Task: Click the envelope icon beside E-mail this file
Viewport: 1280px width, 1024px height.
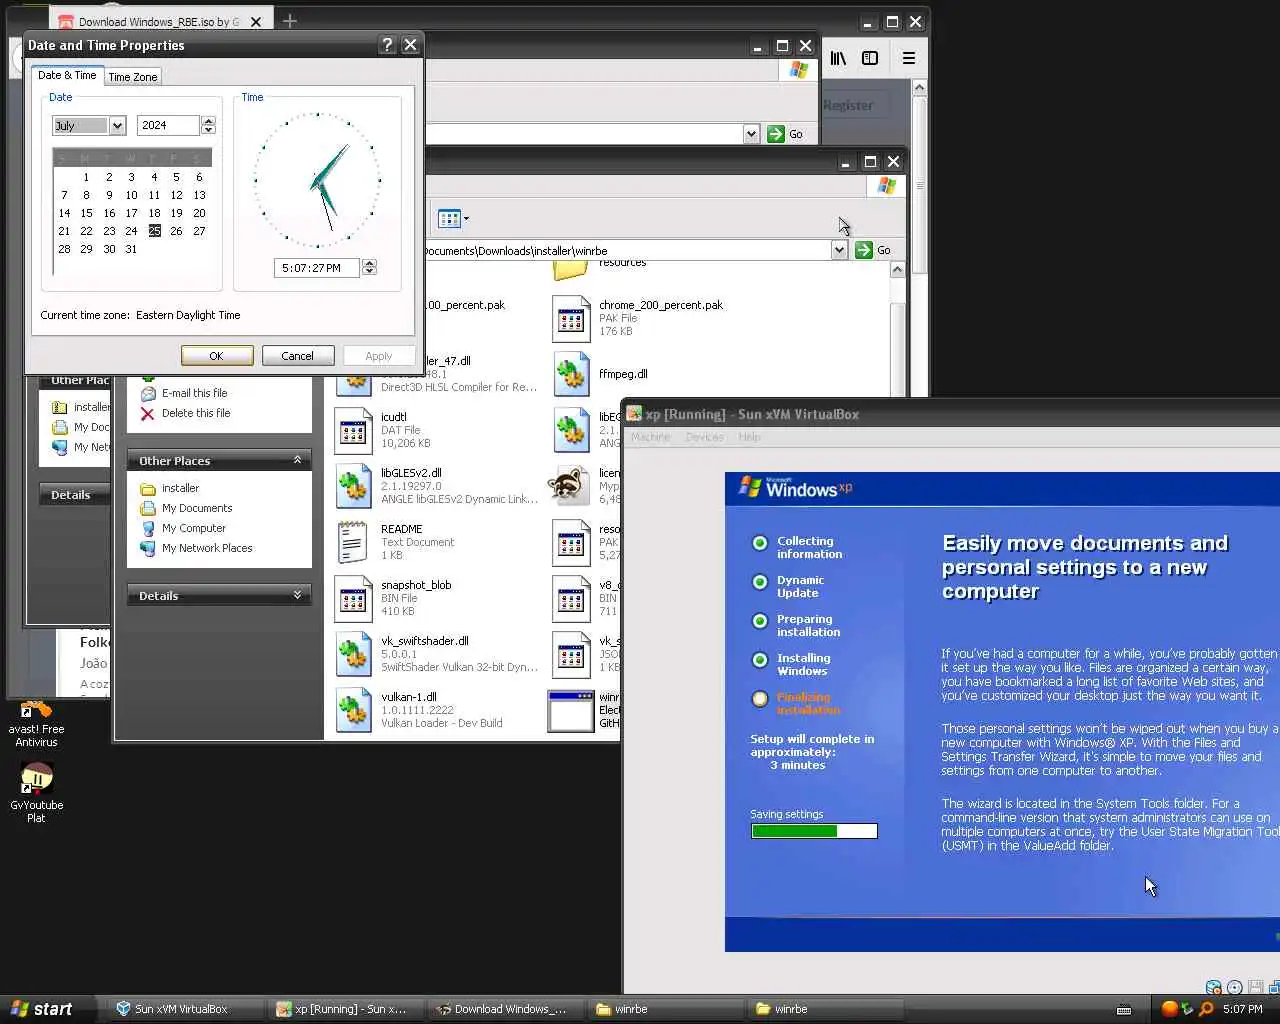Action: 148,393
